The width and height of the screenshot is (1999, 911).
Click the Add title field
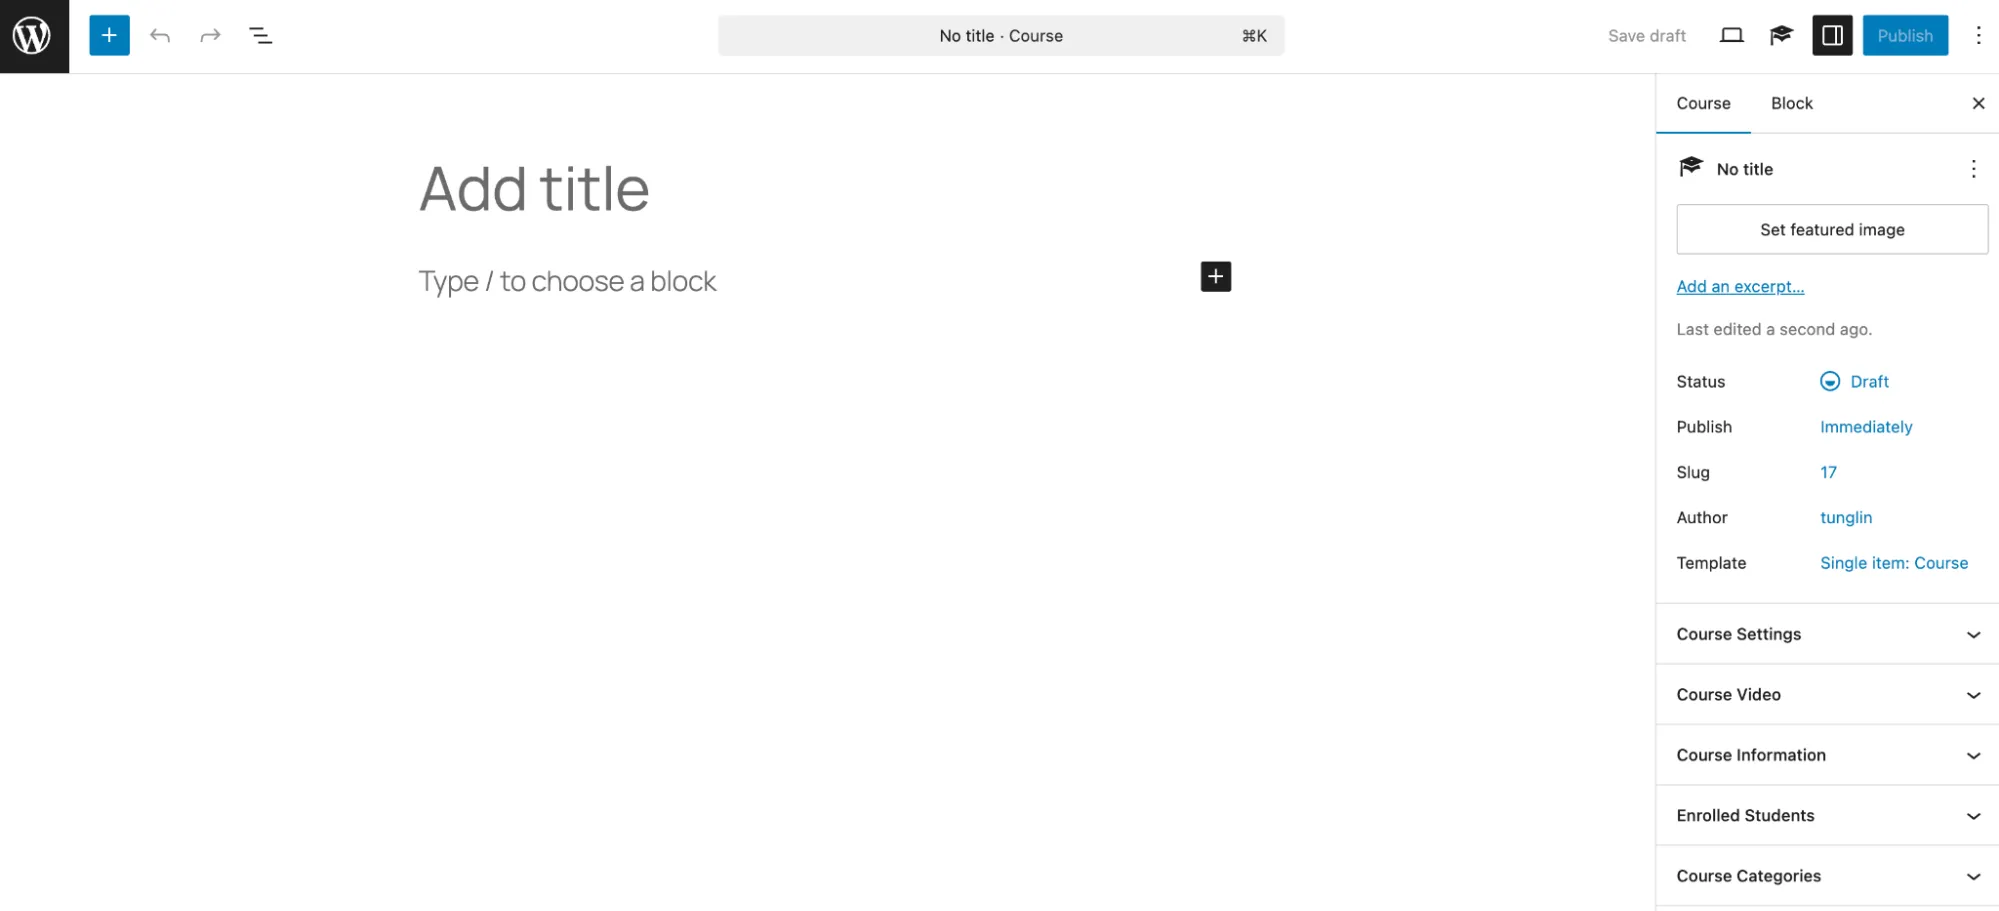[x=534, y=189]
